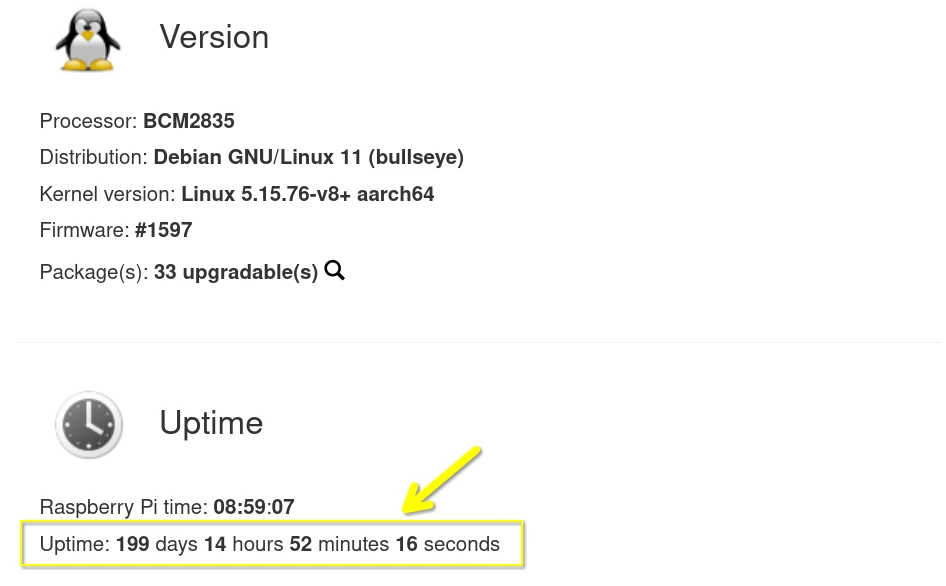Click the Raspberry Pi time label

(x=123, y=507)
